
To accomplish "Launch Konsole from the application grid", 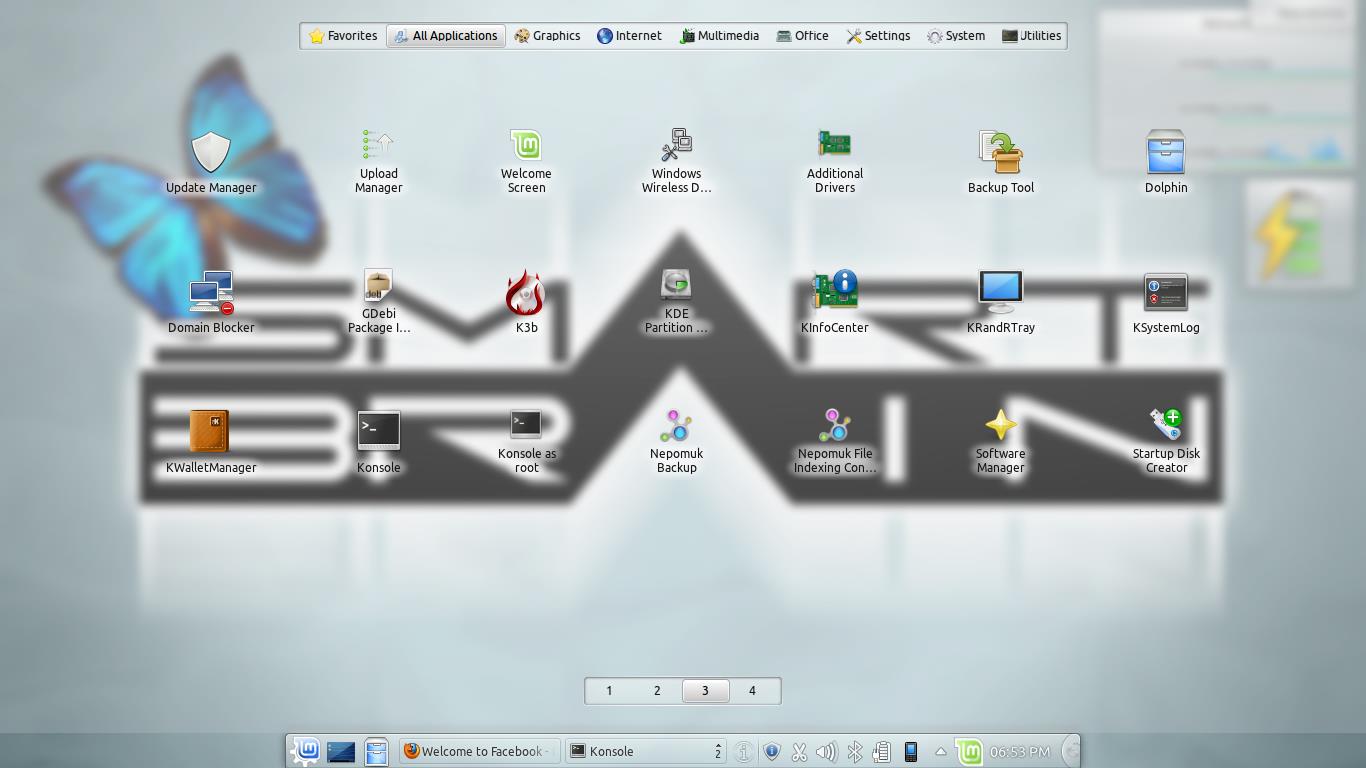I will tap(378, 441).
